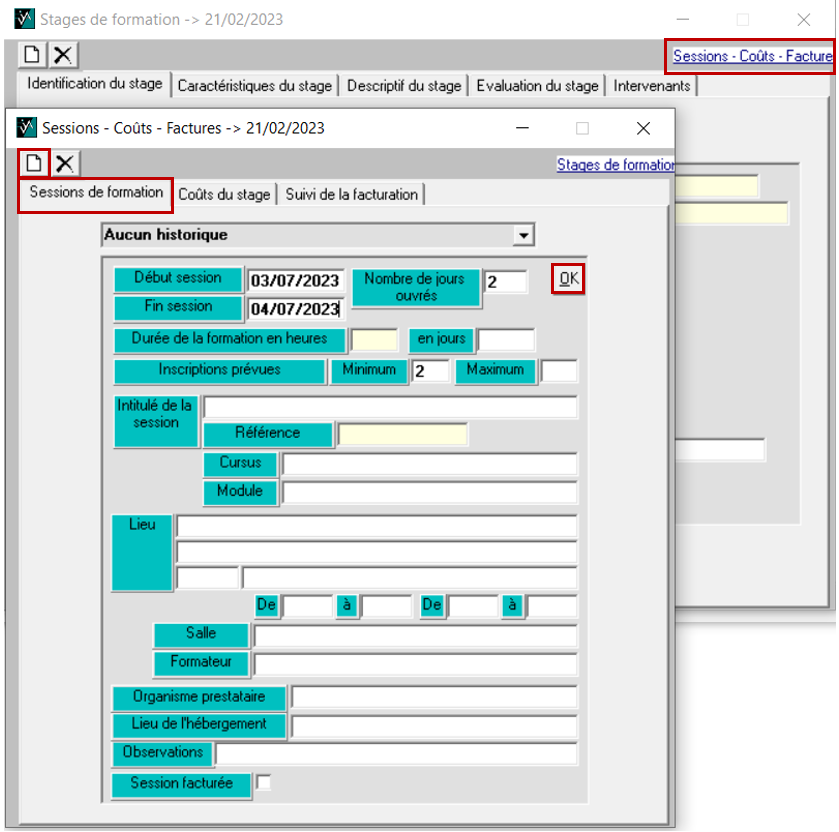Click the Sessions - Coûts - Factures link
The width and height of the screenshot is (839, 832).
click(752, 57)
